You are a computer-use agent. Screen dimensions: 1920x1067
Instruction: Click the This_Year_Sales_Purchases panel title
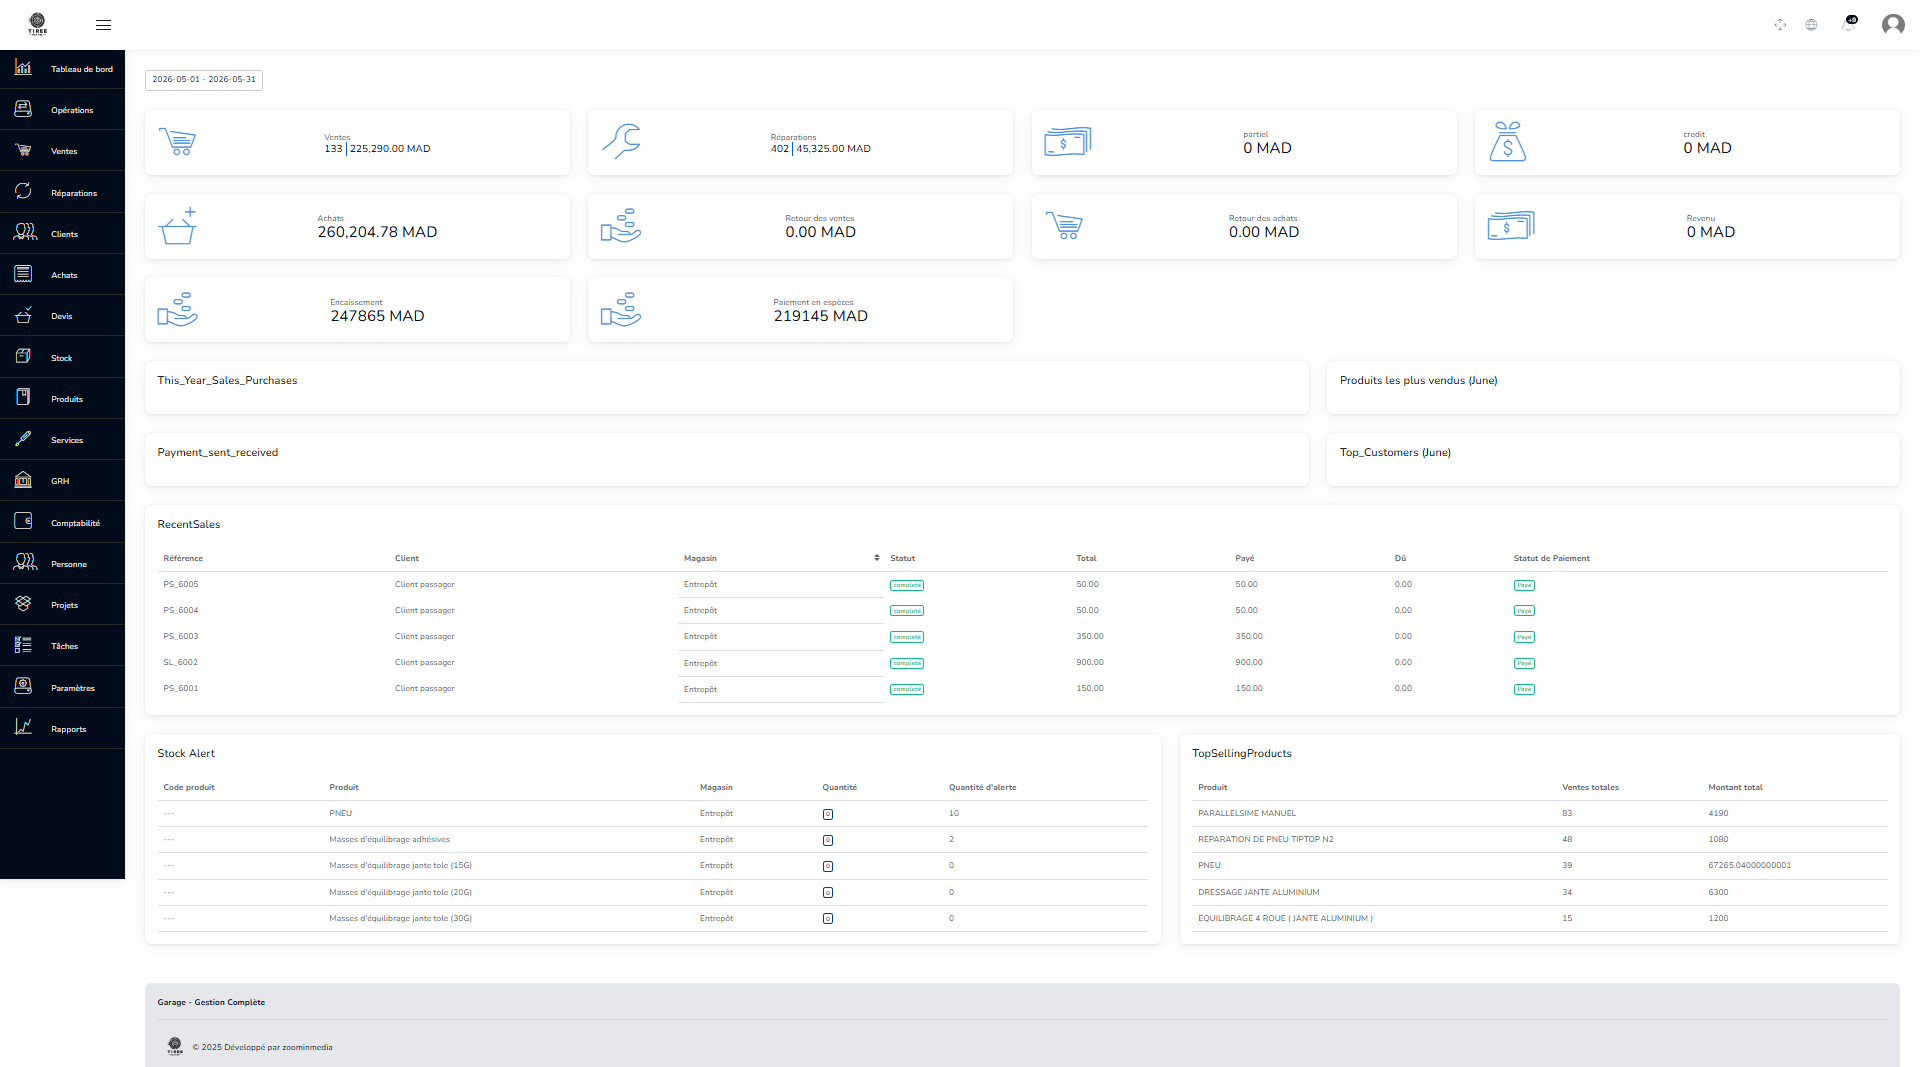point(227,380)
